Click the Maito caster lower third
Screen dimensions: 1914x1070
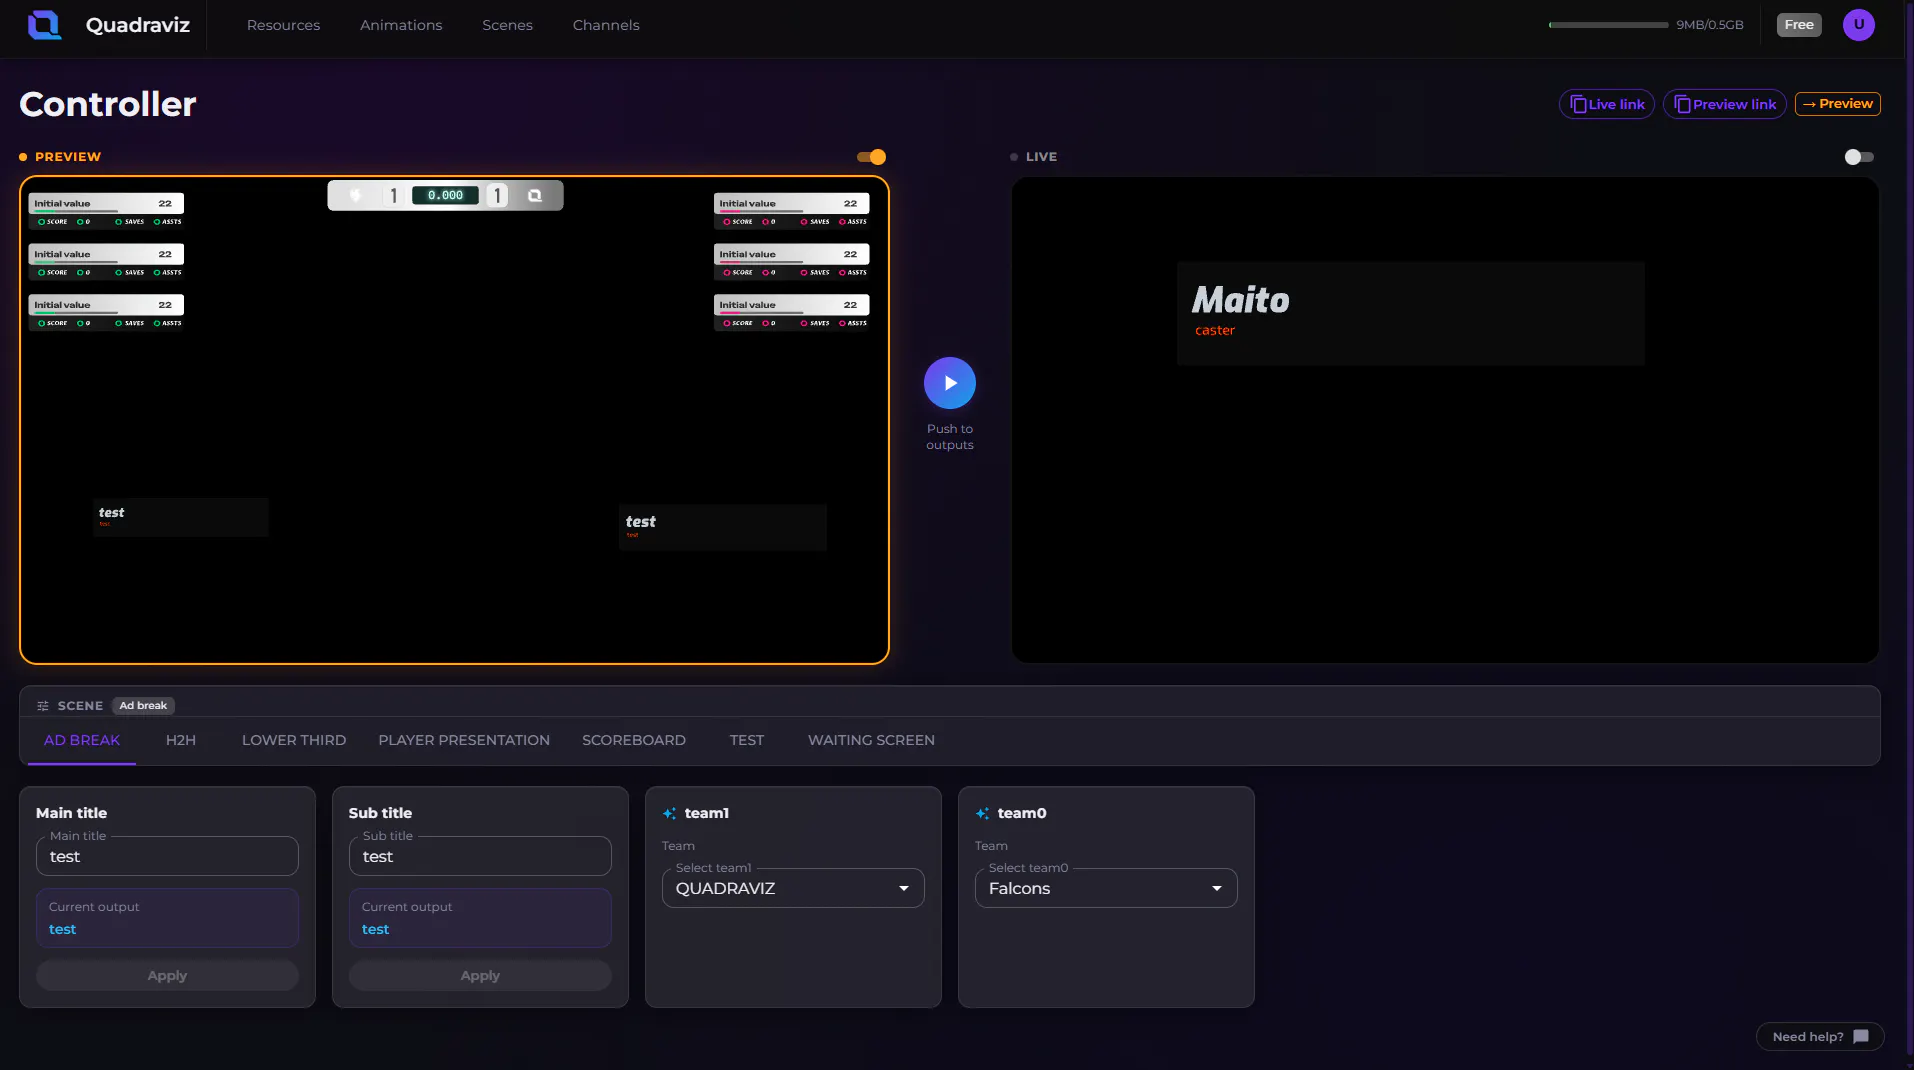1410,313
